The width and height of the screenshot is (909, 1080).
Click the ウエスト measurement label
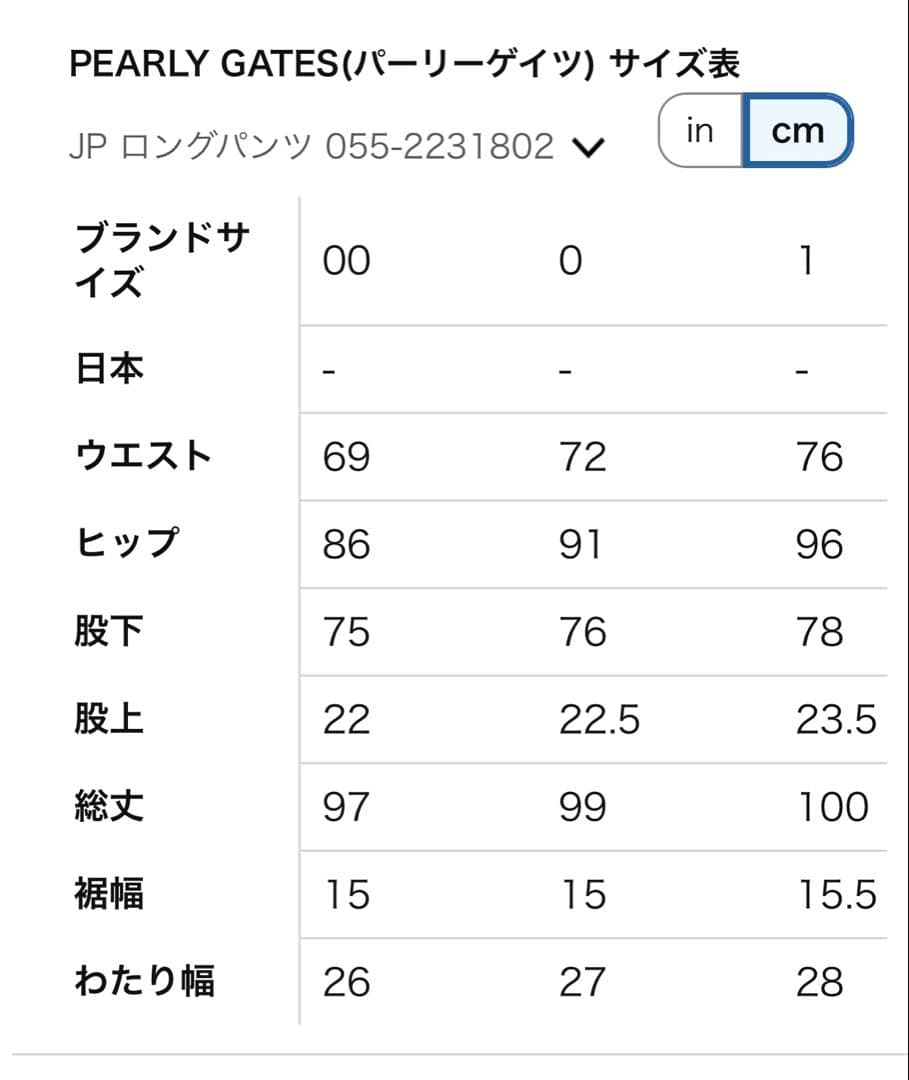[x=147, y=455]
